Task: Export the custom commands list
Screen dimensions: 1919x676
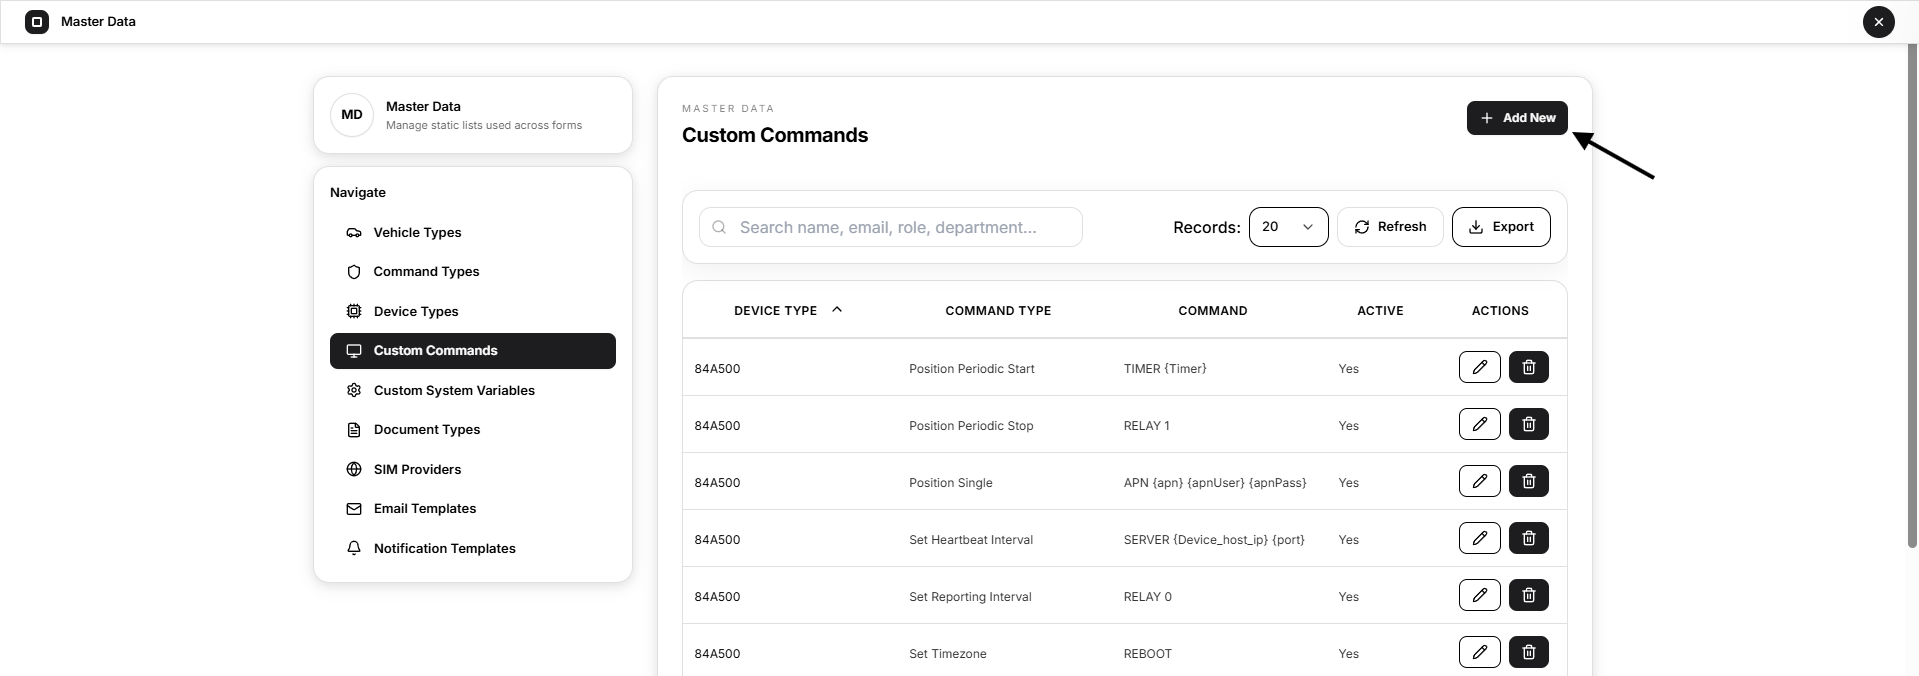Action: pos(1501,227)
